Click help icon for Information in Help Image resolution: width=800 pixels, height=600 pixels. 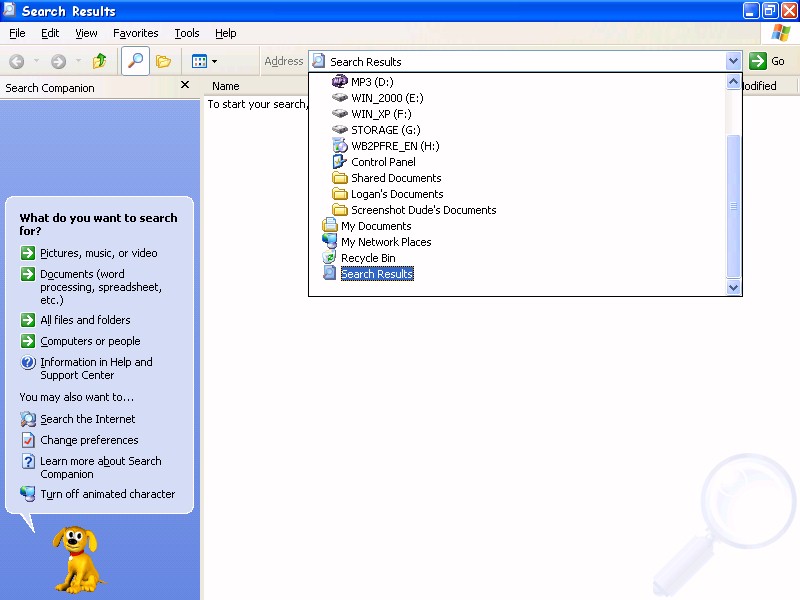(x=28, y=362)
